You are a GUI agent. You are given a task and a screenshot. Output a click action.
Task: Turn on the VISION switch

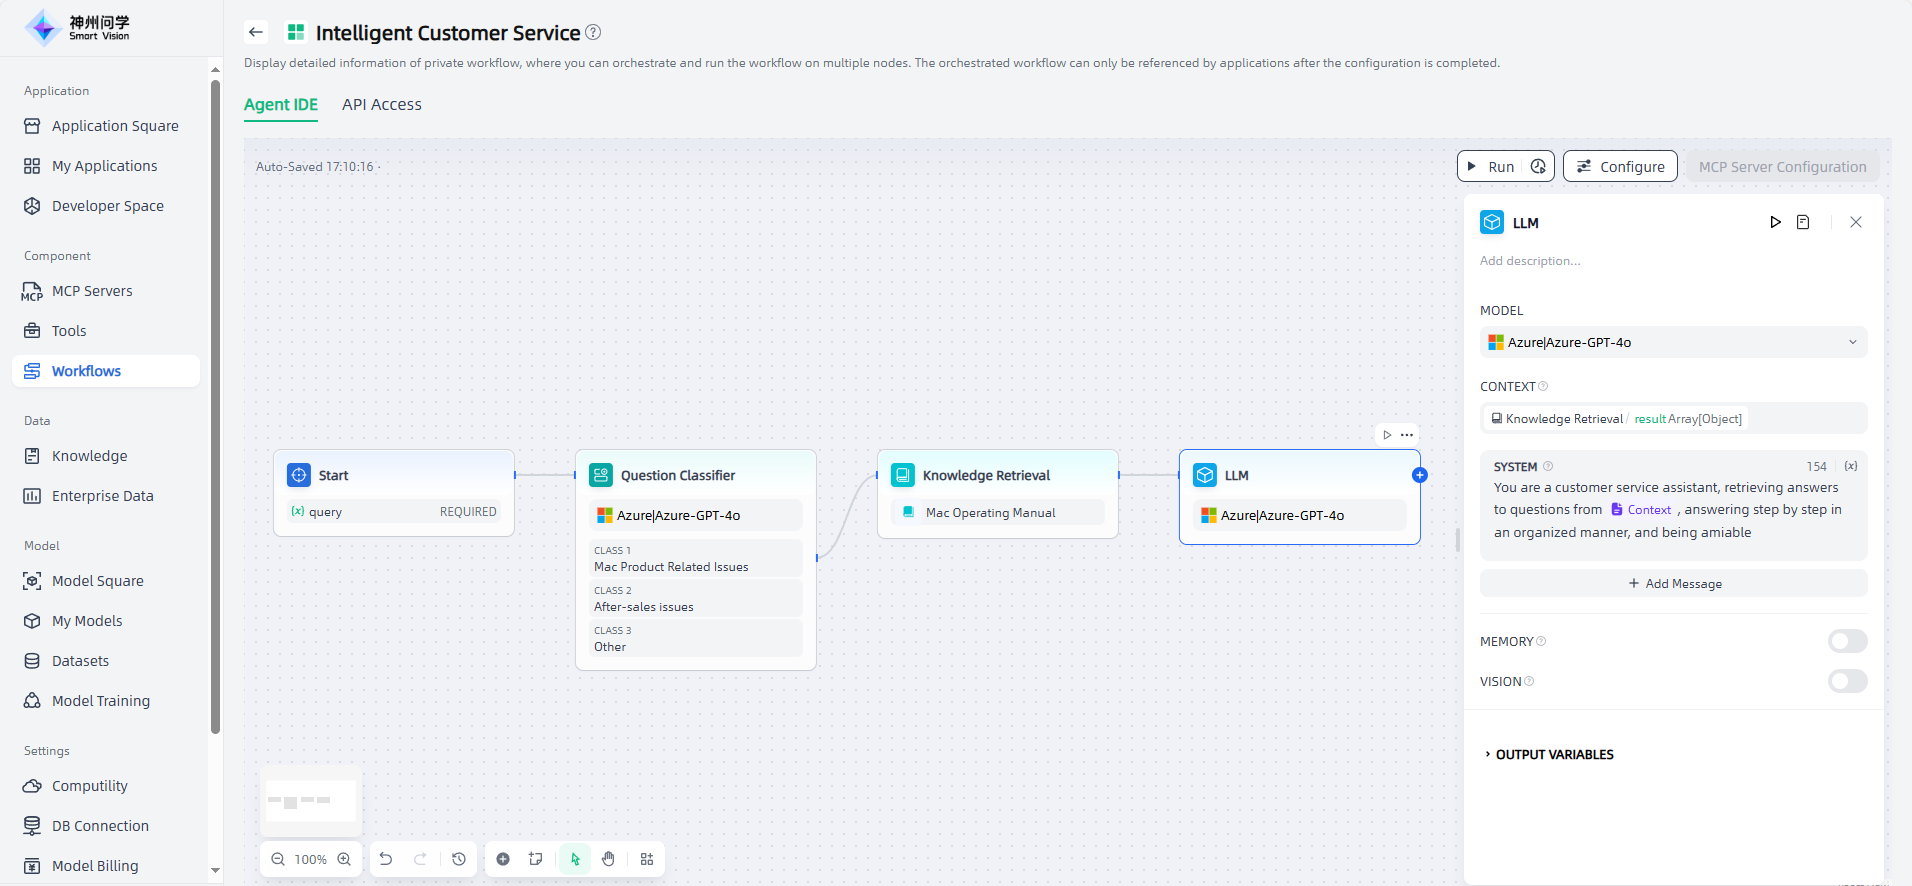click(1847, 681)
